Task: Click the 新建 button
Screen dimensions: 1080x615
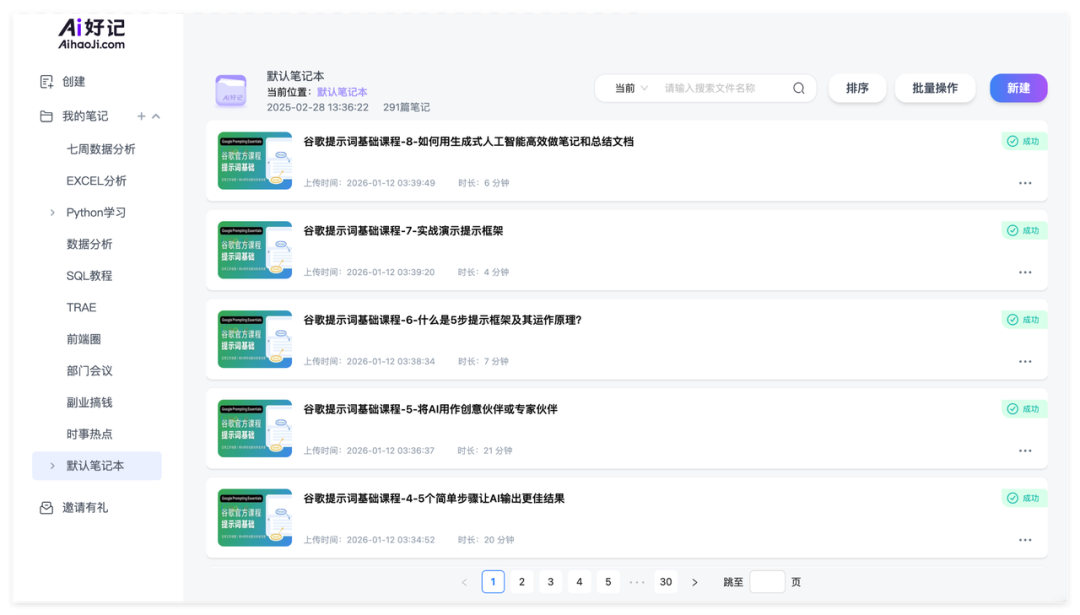Action: point(1018,88)
